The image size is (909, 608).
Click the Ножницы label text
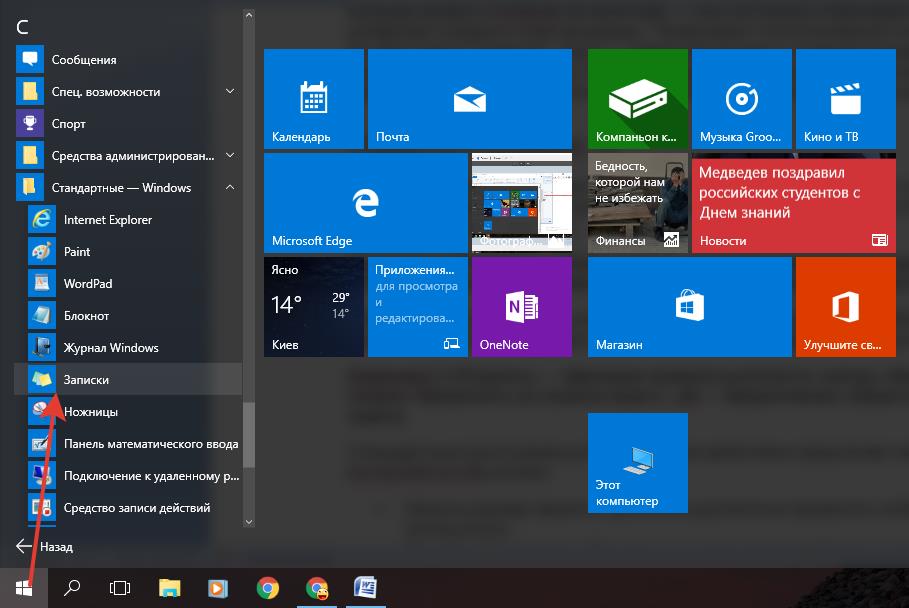[x=90, y=412]
